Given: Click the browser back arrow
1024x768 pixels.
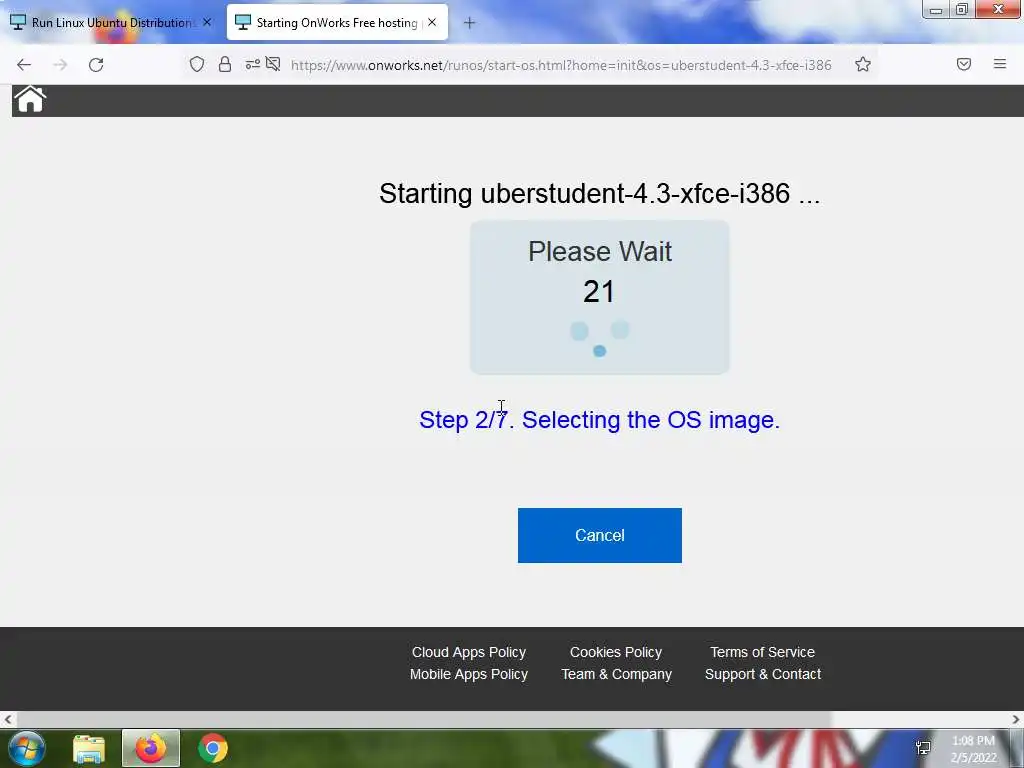Looking at the screenshot, I should 24,65.
